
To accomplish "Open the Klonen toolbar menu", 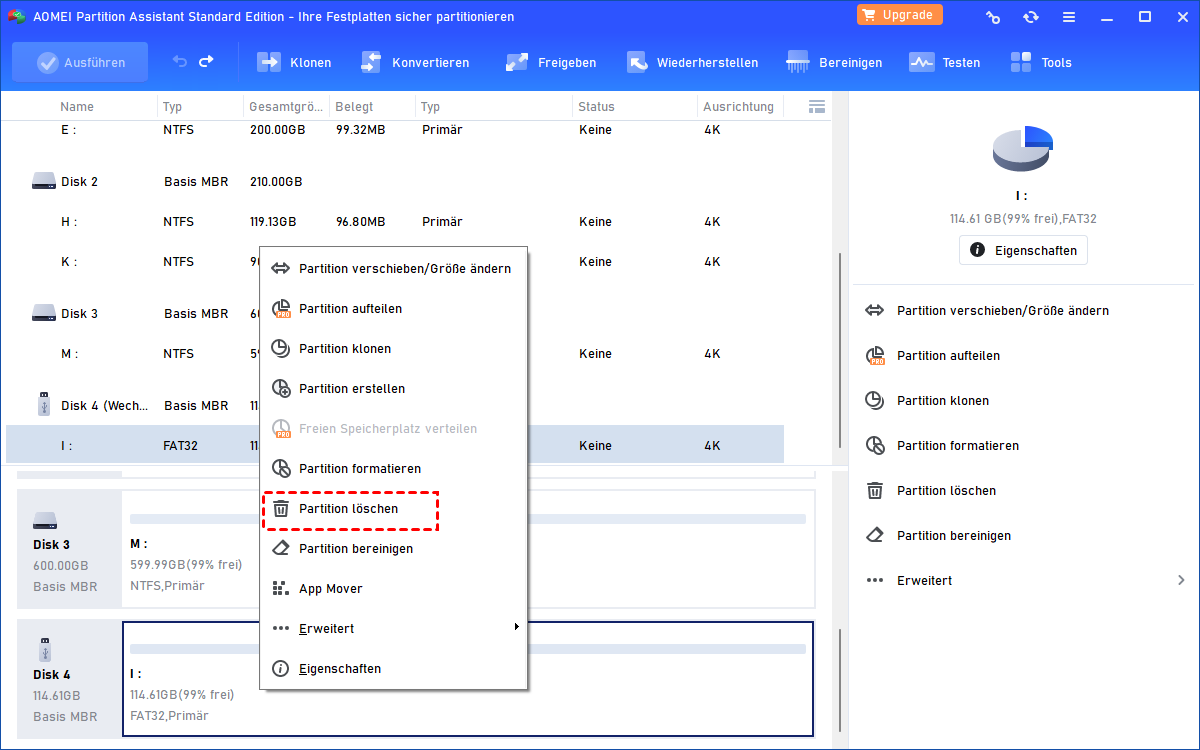I will coord(294,62).
